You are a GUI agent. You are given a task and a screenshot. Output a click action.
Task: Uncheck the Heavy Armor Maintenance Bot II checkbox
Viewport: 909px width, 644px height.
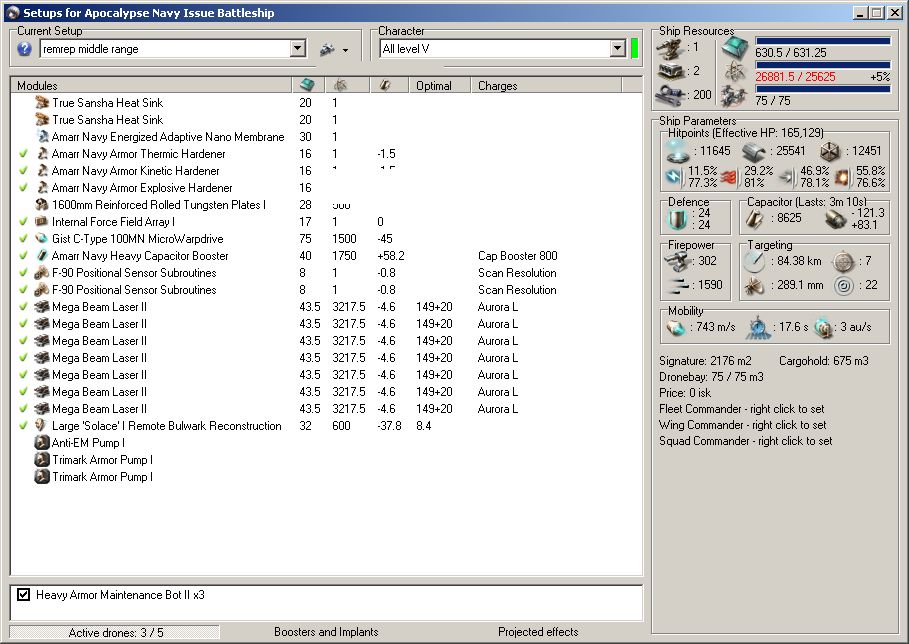(24, 595)
